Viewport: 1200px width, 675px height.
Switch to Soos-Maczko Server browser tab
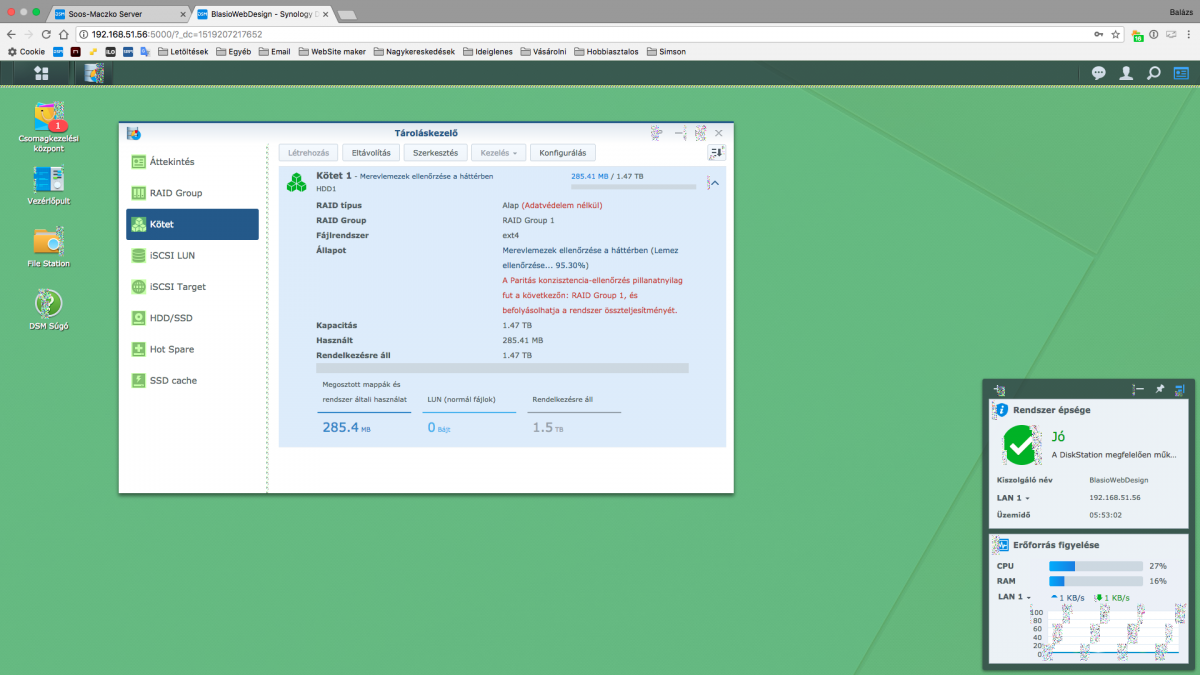pyautogui.click(x=118, y=14)
